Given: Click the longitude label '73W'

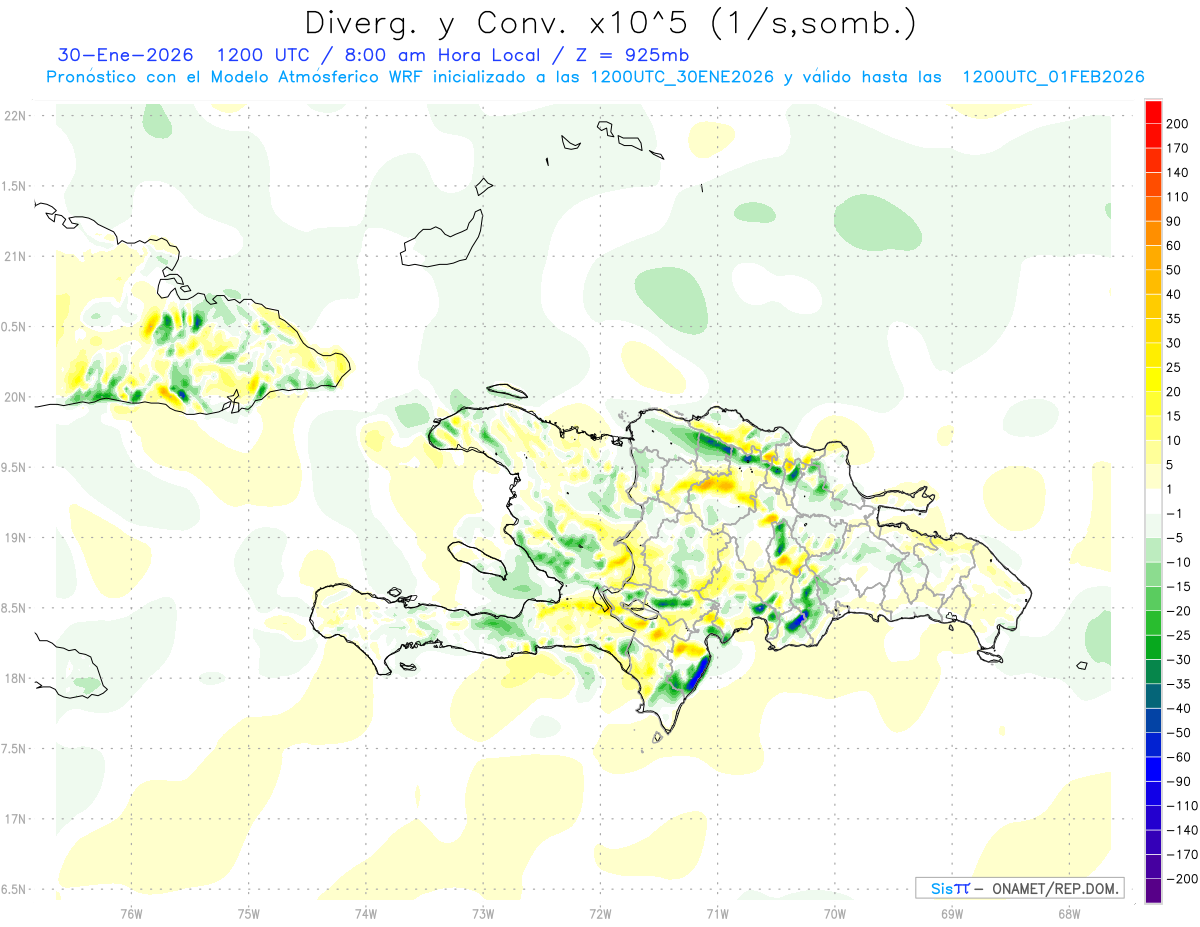Looking at the screenshot, I should pyautogui.click(x=483, y=912).
